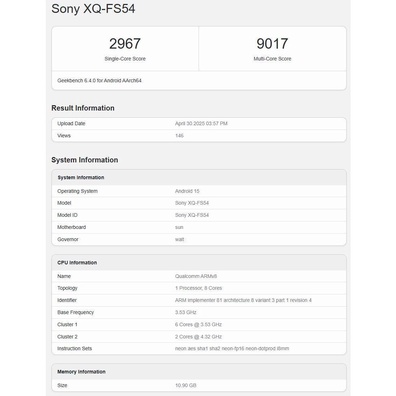Screen dimensions: 396x396
Task: Click the Model ID label
Action: pyautogui.click(x=67, y=215)
